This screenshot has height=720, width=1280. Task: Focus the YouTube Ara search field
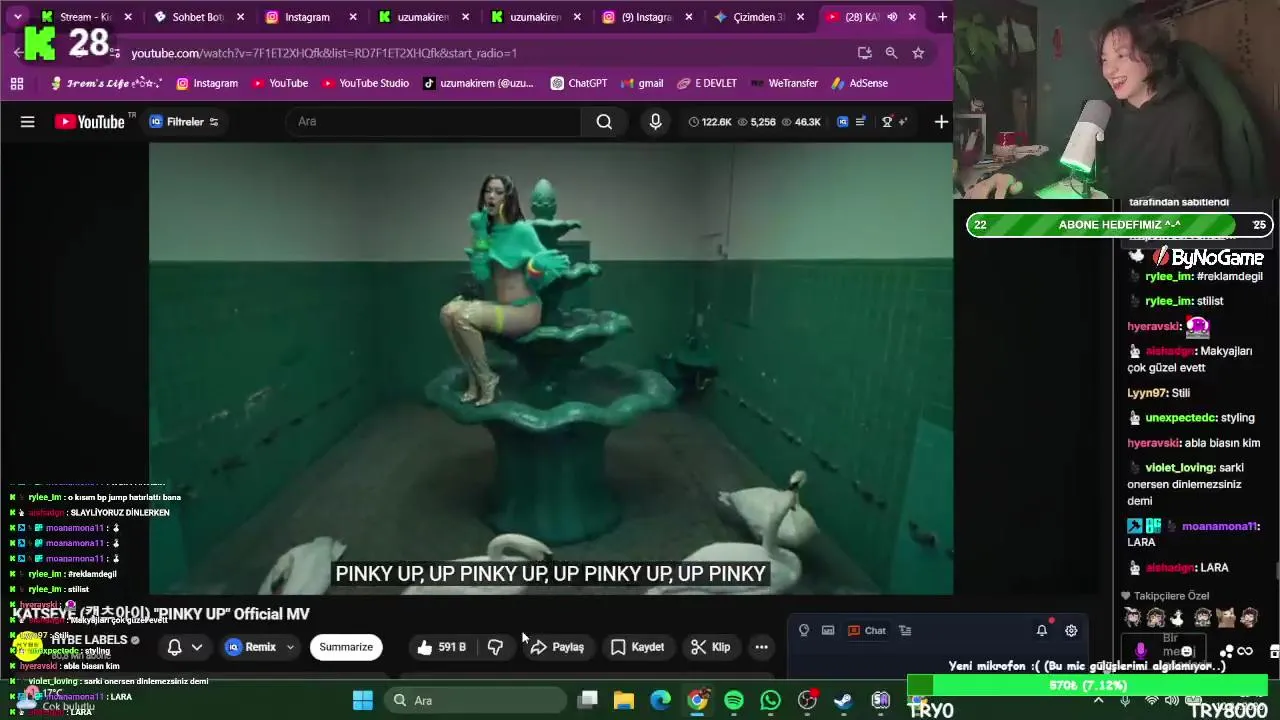coord(434,122)
